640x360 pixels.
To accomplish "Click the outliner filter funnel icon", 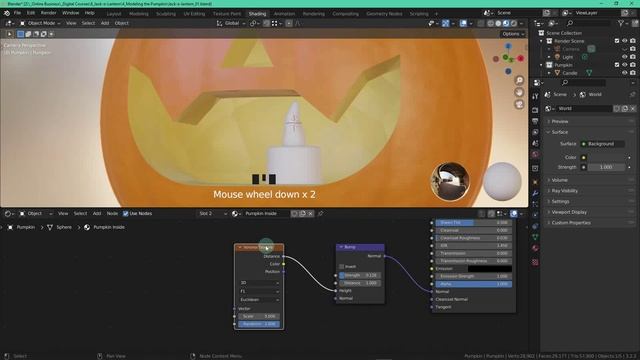I will point(621,24).
